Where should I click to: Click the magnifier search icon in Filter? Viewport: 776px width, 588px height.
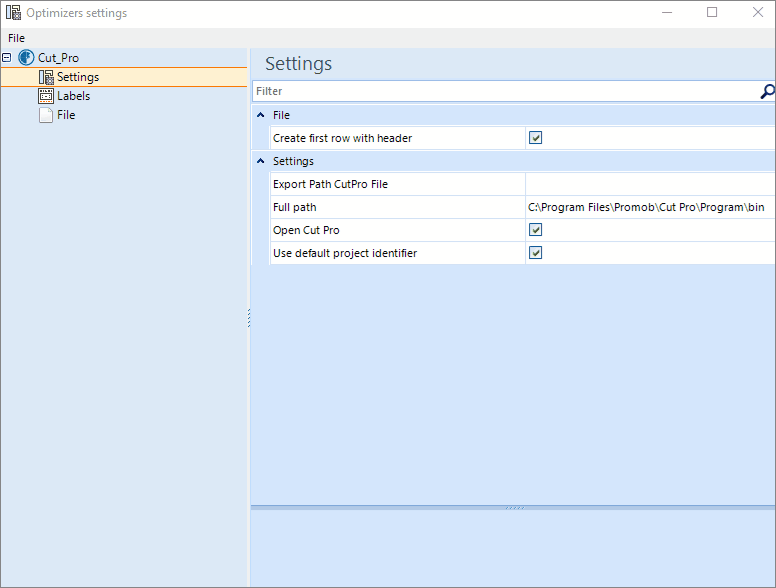[x=767, y=91]
